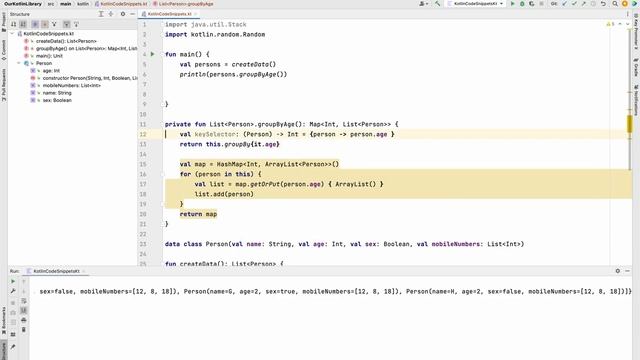The image size is (640, 360).
Task: Click the Git push arrow icon
Action: (x=583, y=4)
